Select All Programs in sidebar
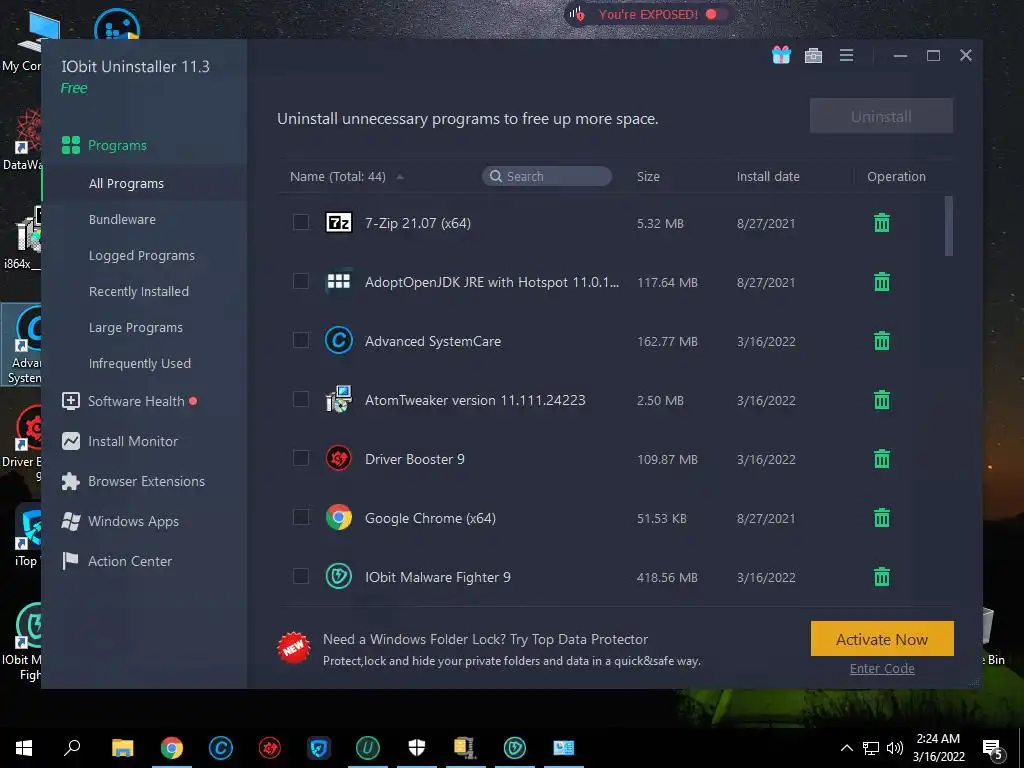This screenshot has height=768, width=1024. click(x=126, y=184)
